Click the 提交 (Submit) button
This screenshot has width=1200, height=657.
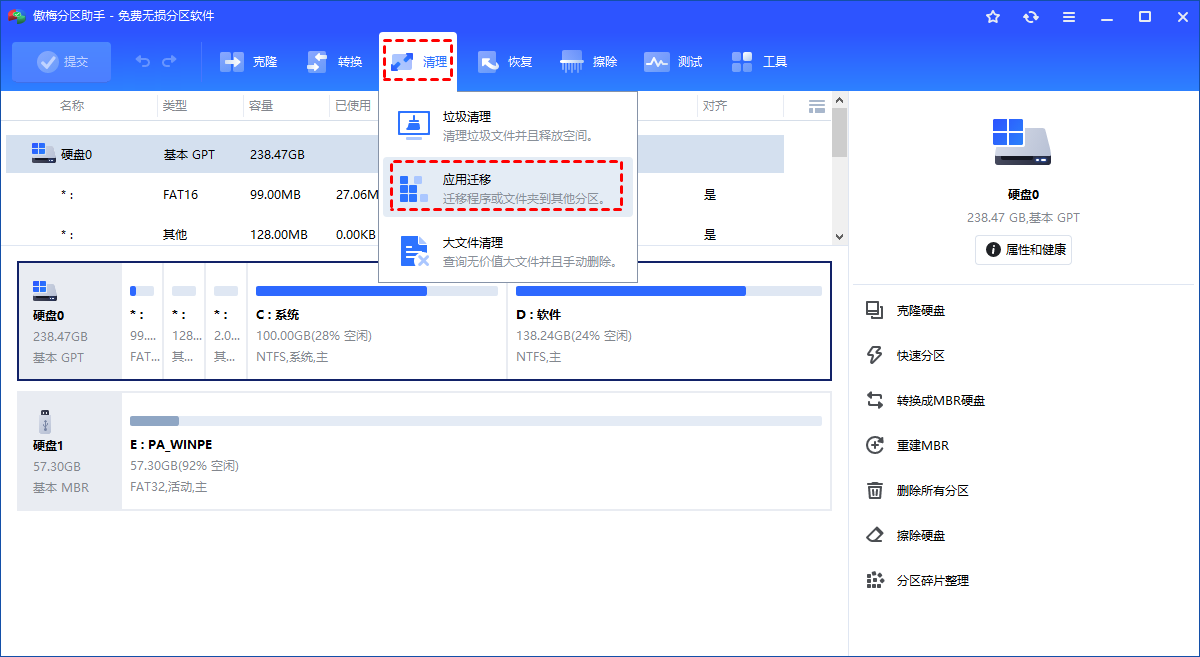(x=61, y=61)
